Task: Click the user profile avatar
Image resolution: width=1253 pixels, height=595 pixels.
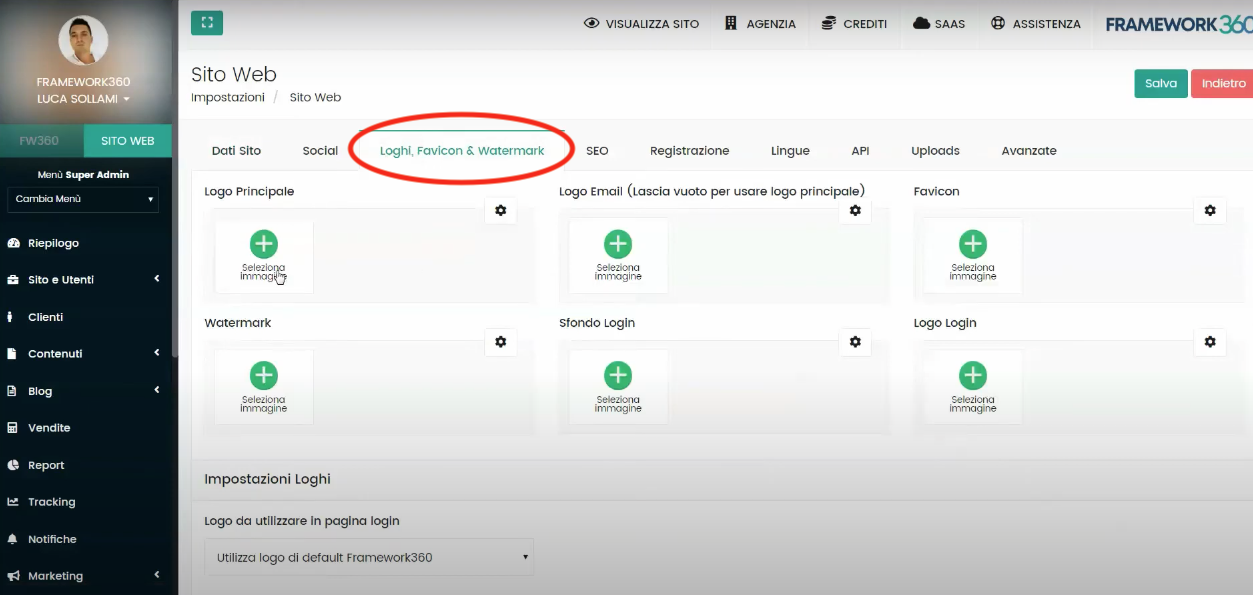Action: coord(83,40)
